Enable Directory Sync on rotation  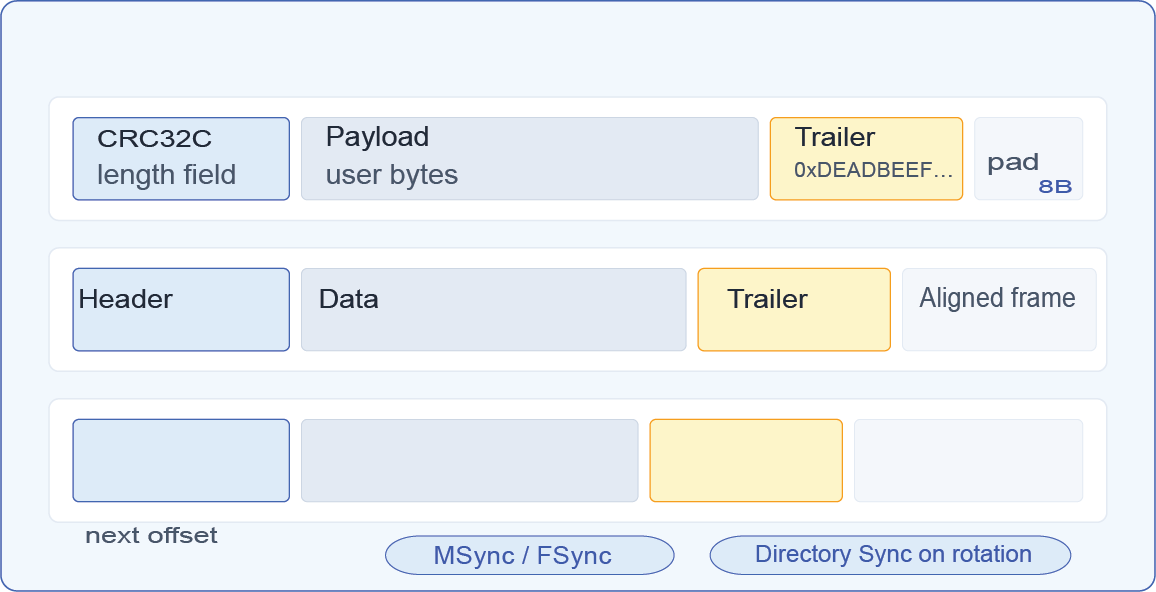click(x=891, y=554)
